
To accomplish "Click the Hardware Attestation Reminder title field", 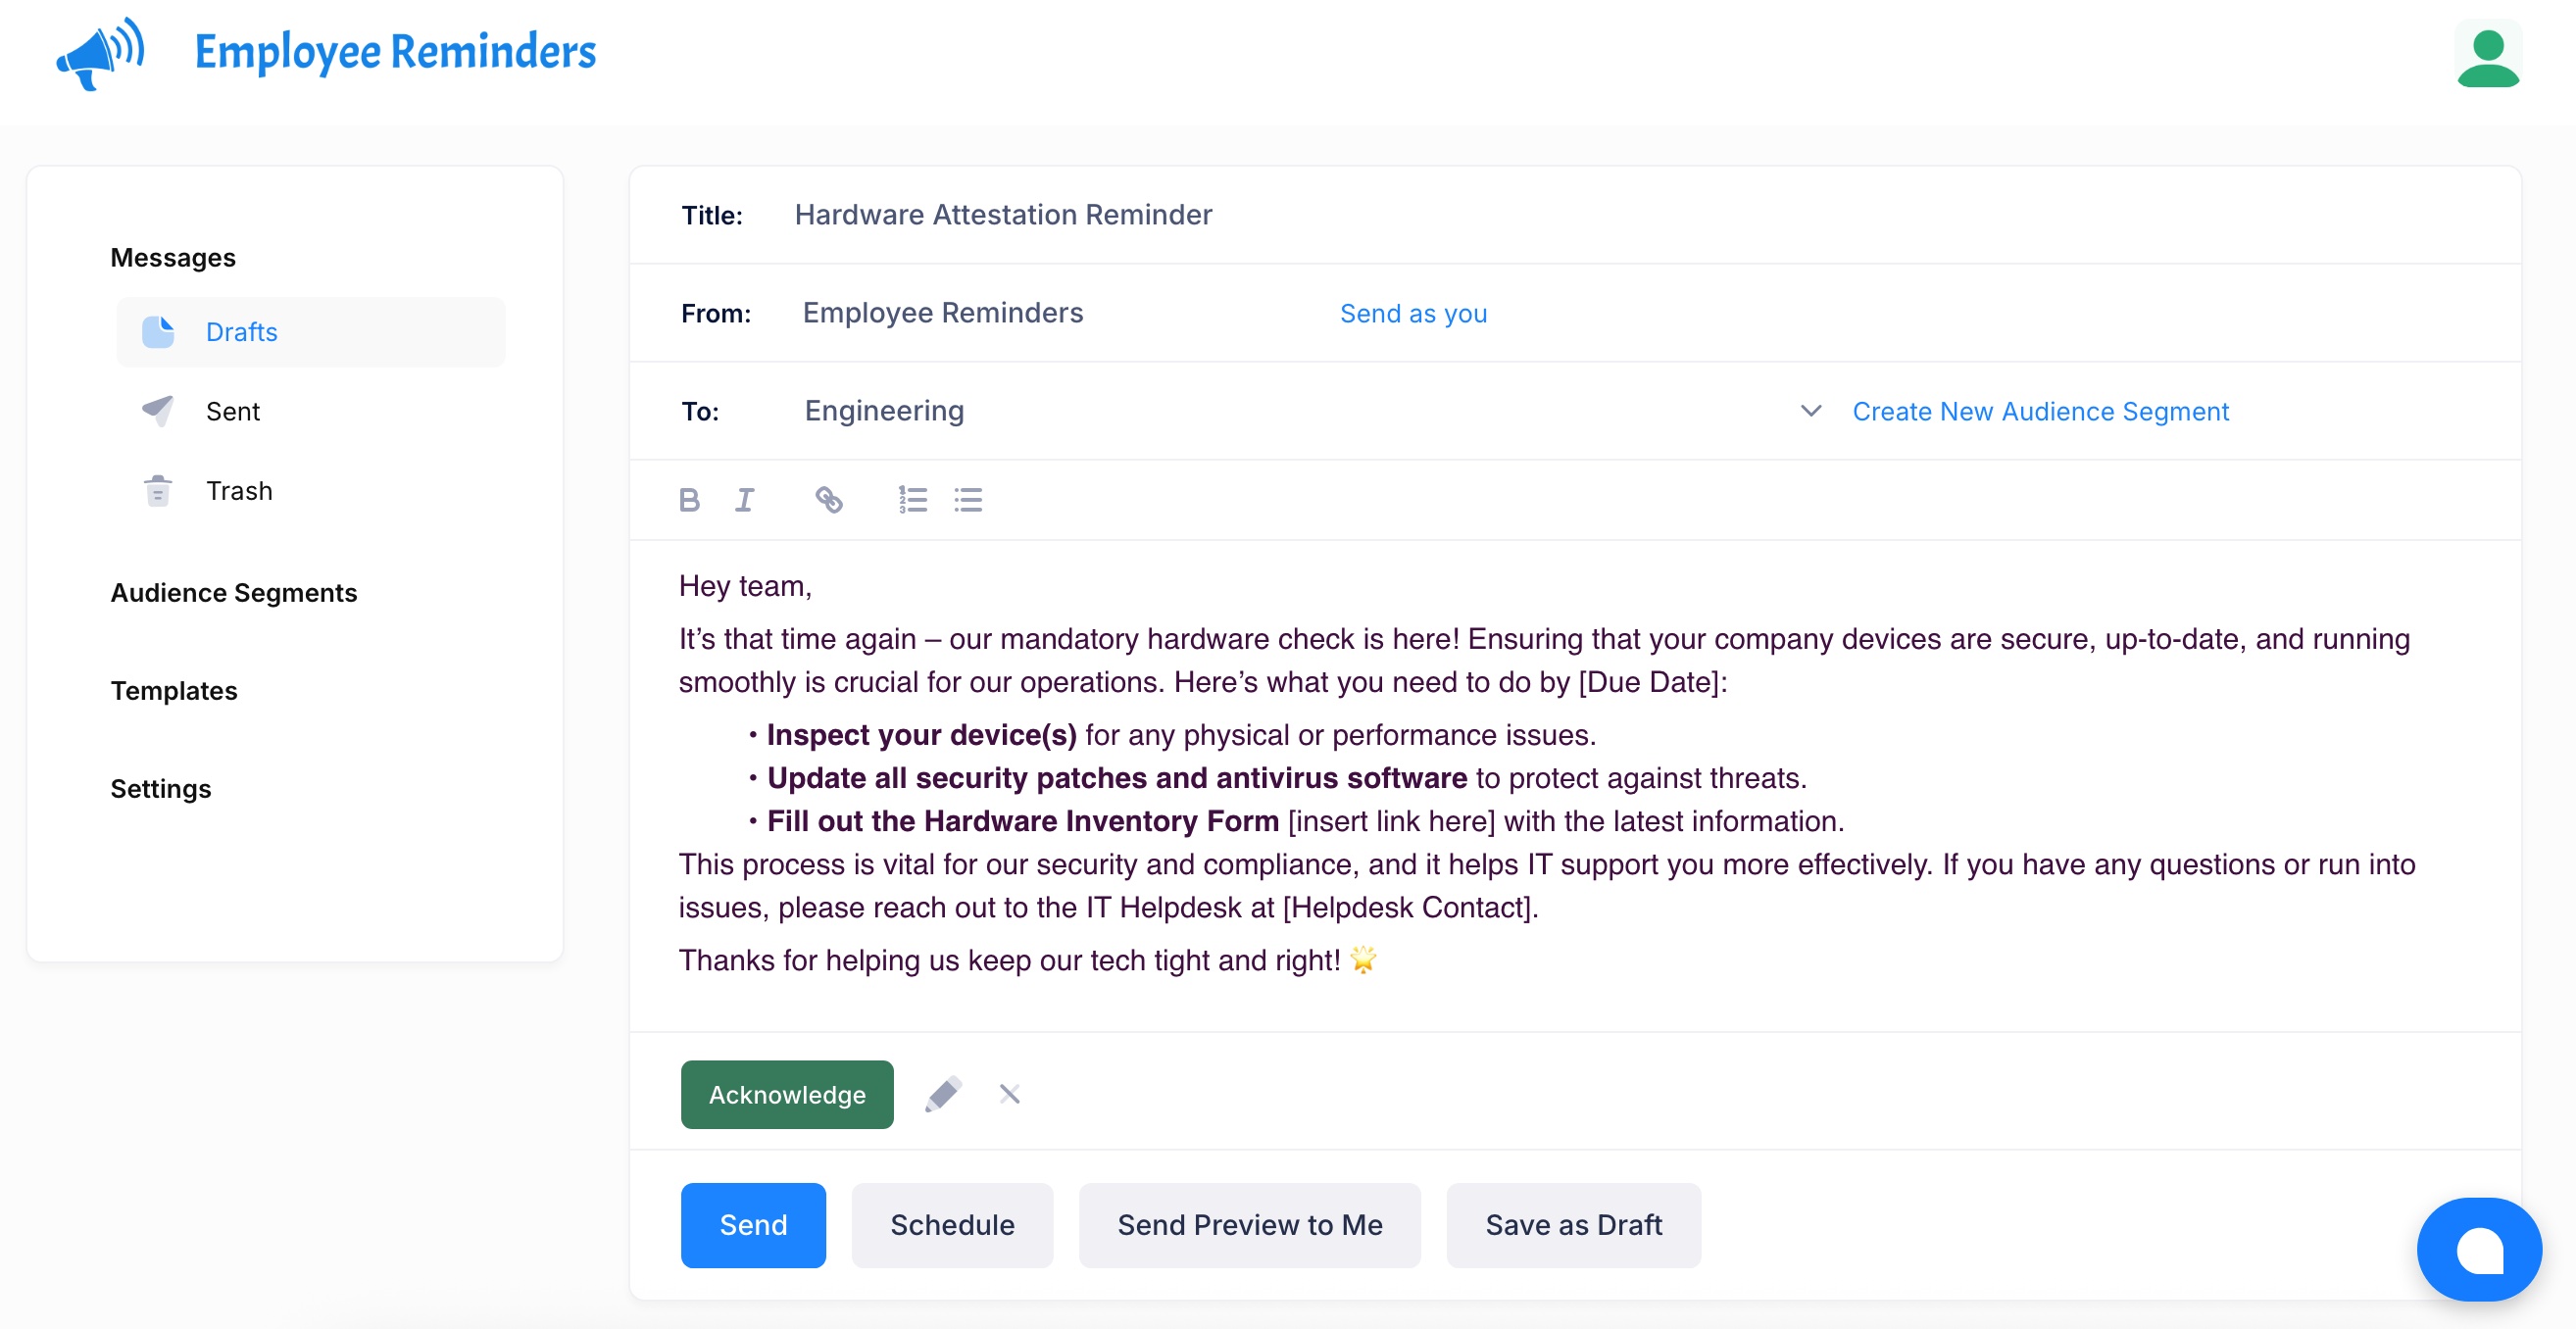I will click(x=1003, y=214).
